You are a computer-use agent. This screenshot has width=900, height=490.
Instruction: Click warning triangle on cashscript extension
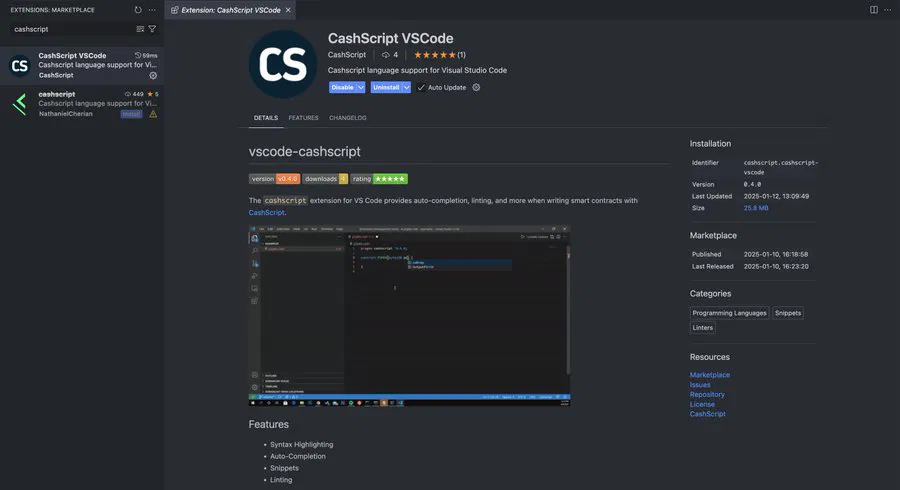pos(153,114)
